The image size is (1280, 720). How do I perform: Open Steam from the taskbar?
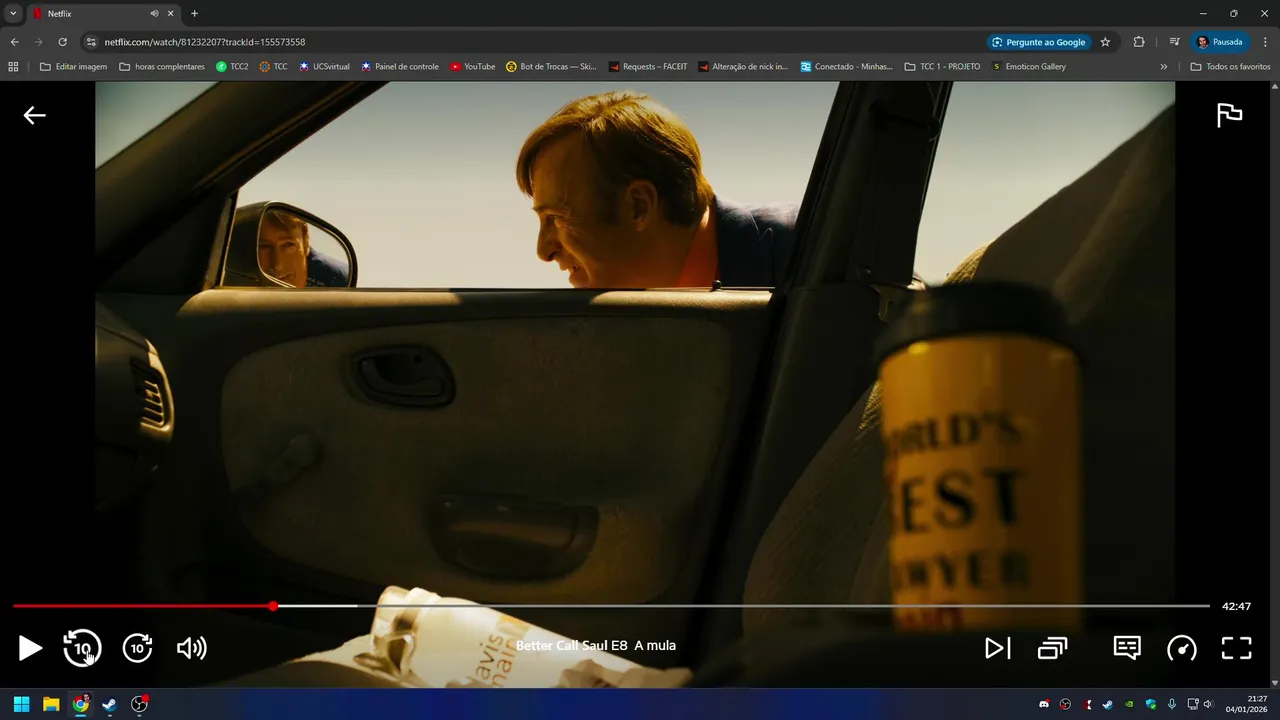[x=109, y=704]
